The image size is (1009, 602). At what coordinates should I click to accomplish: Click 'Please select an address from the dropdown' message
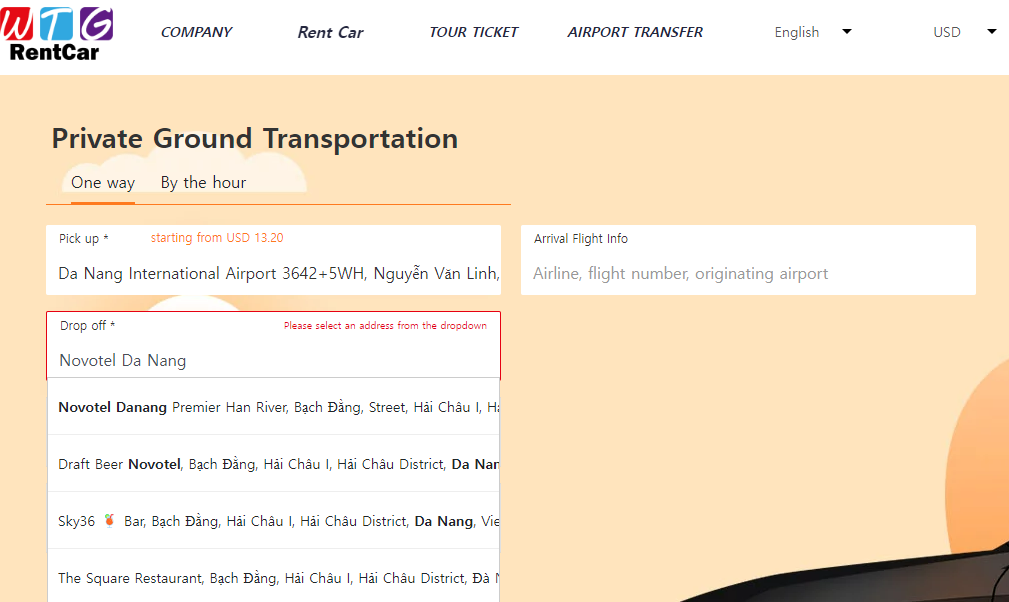click(385, 326)
